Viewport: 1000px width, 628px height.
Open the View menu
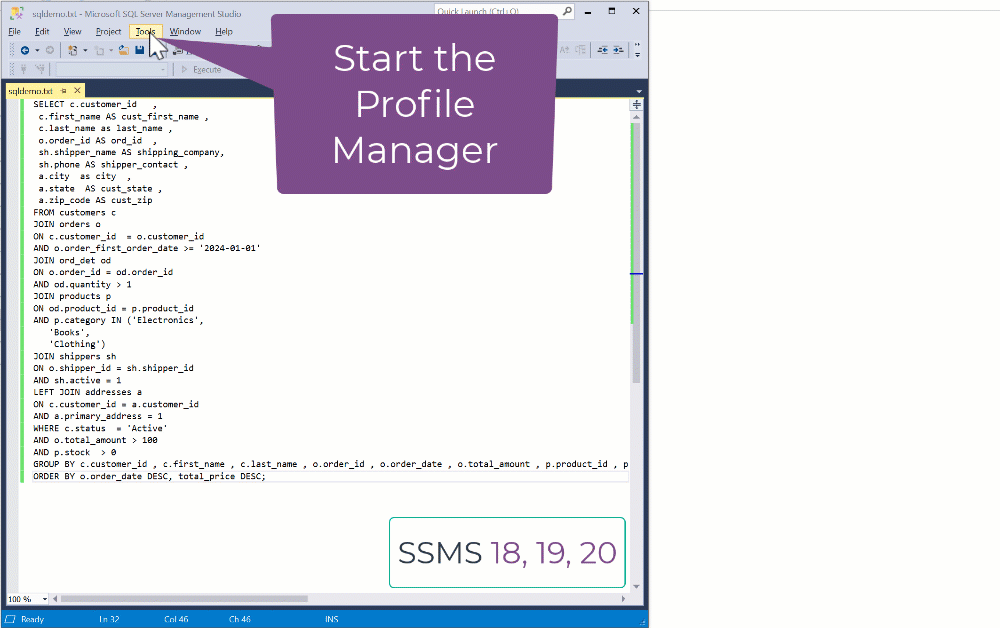pyautogui.click(x=72, y=31)
